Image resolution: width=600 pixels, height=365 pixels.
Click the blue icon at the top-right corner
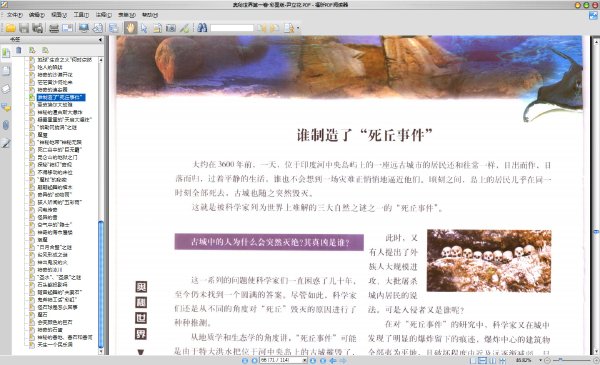(x=593, y=15)
